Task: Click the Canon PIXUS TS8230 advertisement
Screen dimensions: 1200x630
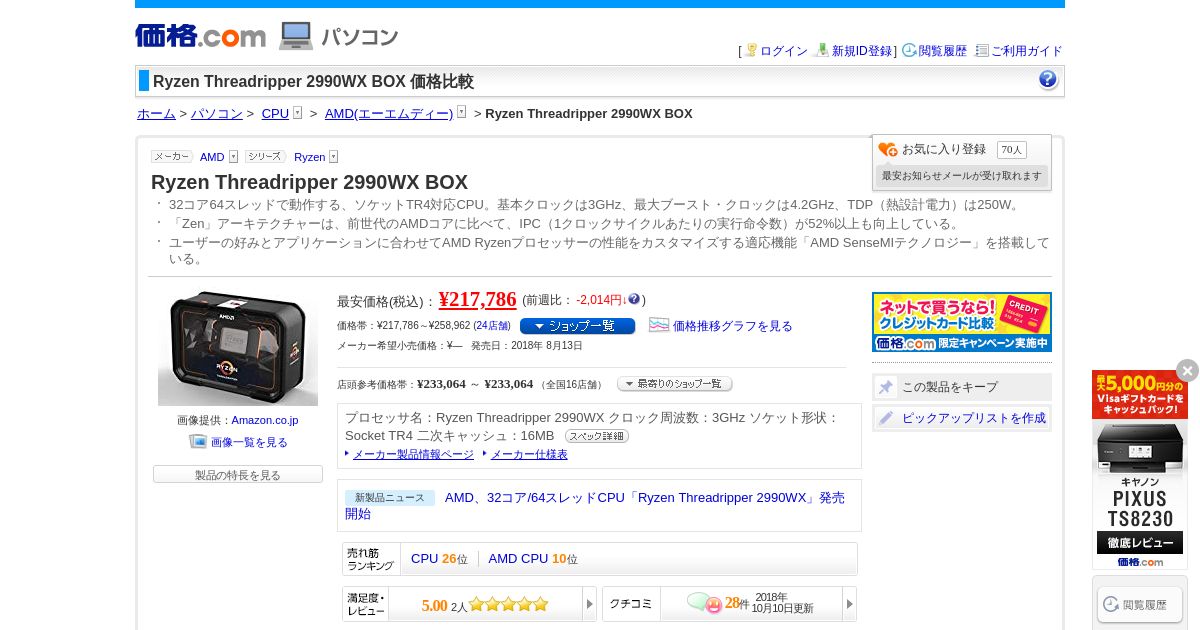Action: pos(1140,470)
